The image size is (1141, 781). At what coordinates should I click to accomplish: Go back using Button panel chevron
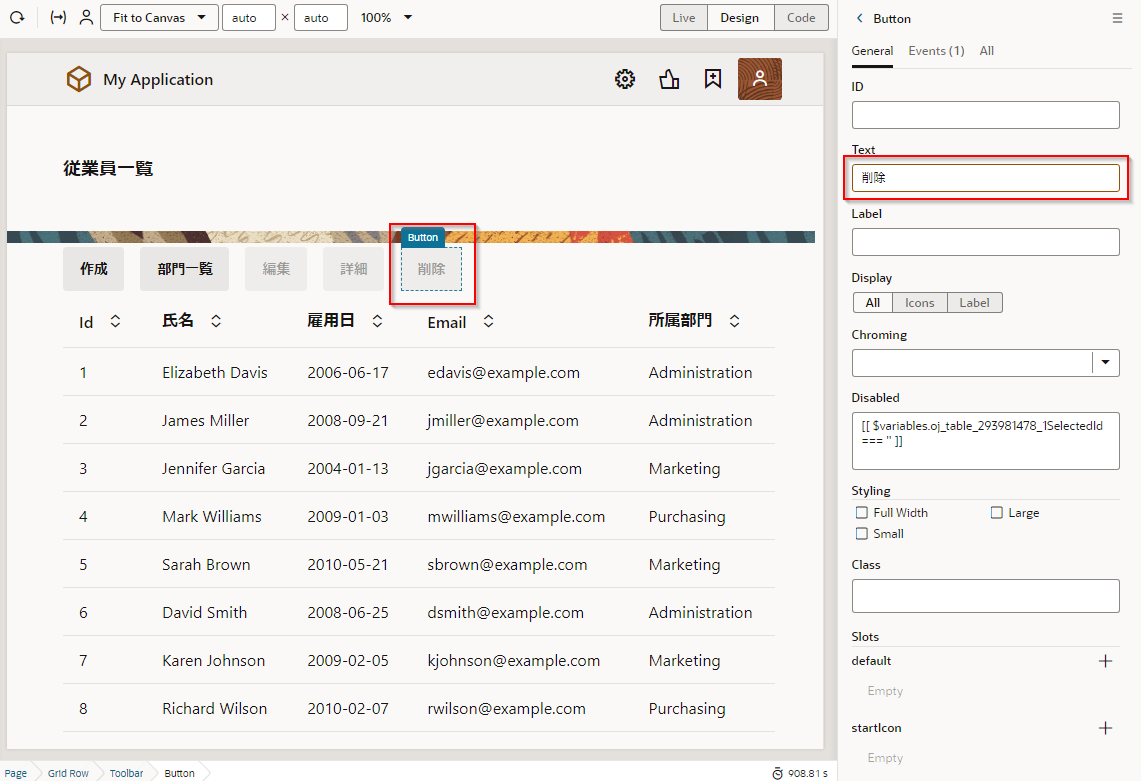[859, 18]
